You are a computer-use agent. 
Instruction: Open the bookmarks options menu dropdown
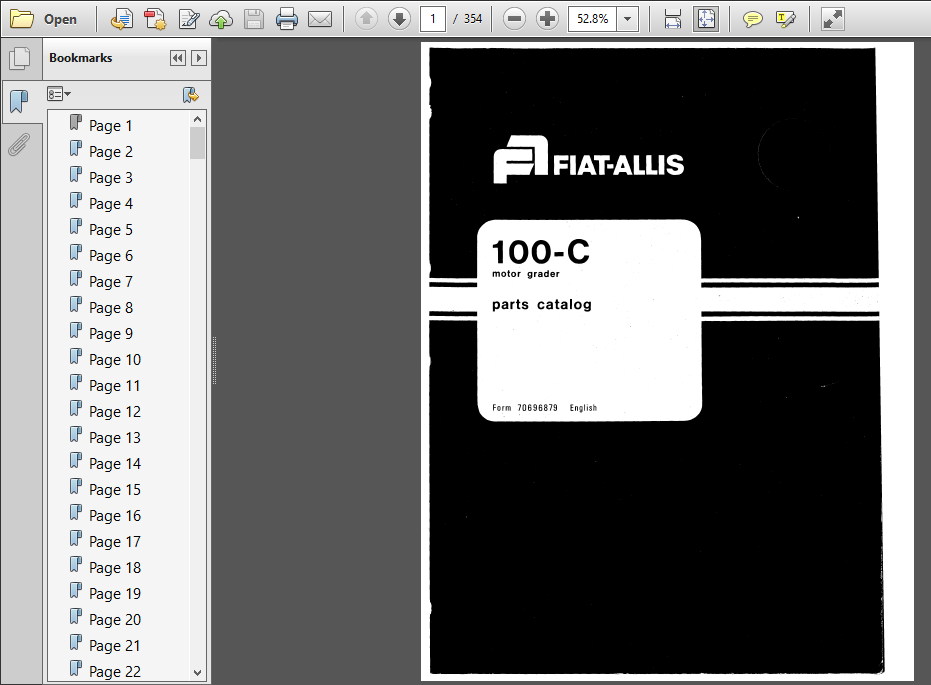pos(59,94)
